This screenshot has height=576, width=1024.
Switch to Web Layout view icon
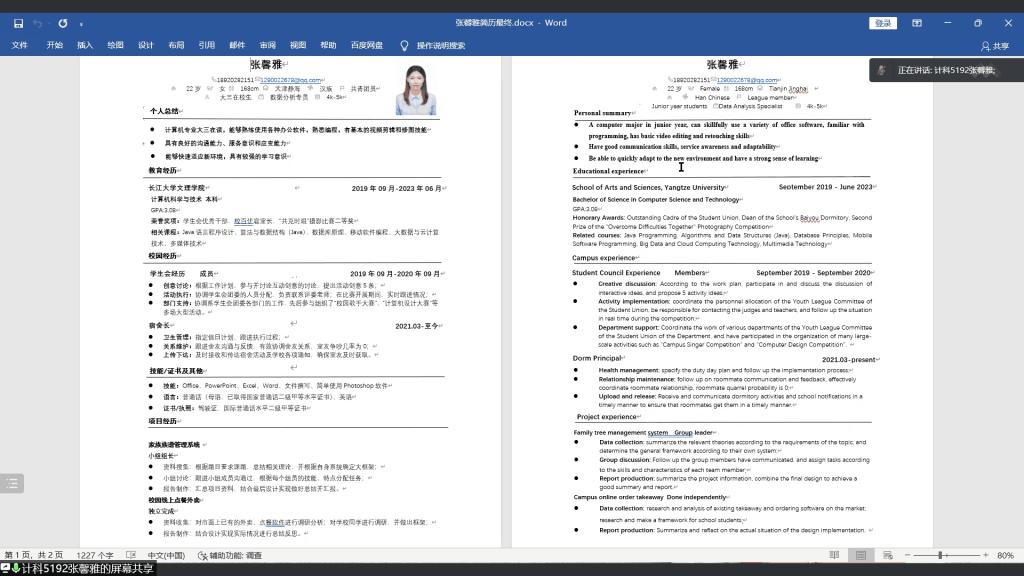886,555
